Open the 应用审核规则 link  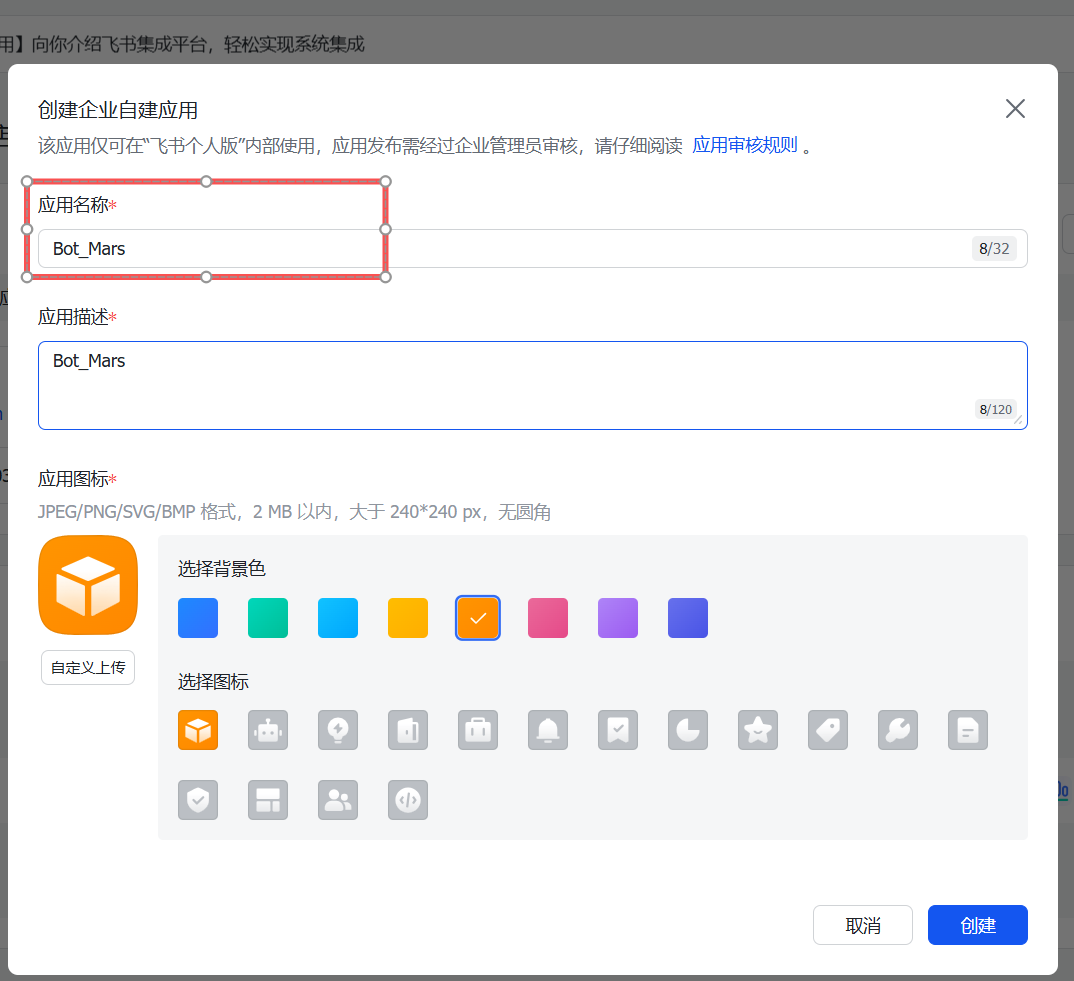[745, 145]
